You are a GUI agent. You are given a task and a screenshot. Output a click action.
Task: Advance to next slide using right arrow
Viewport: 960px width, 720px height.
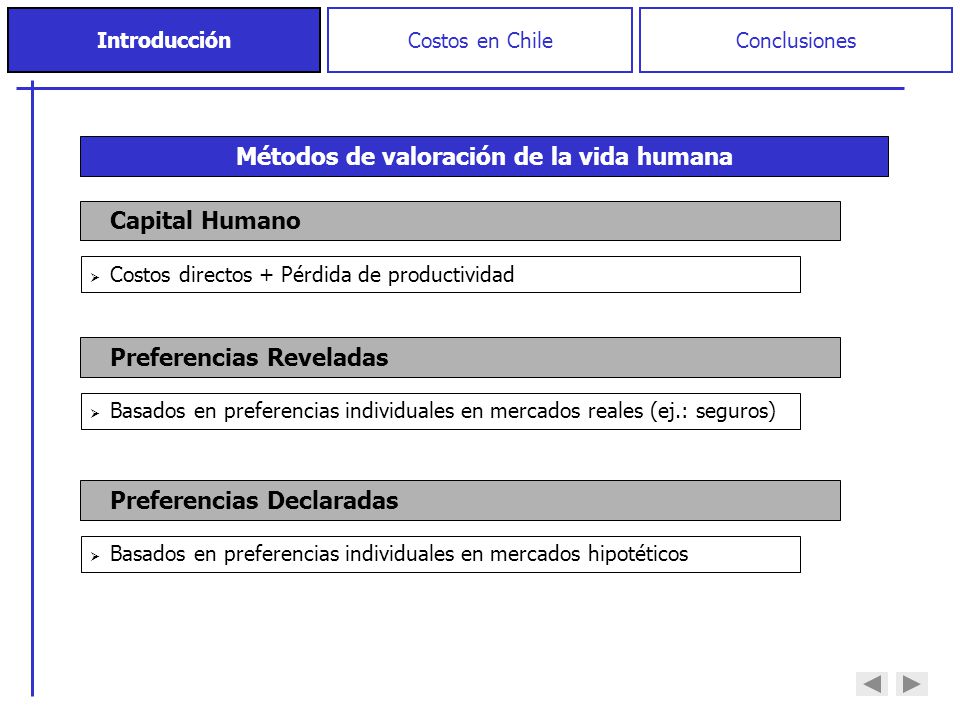tap(912, 683)
